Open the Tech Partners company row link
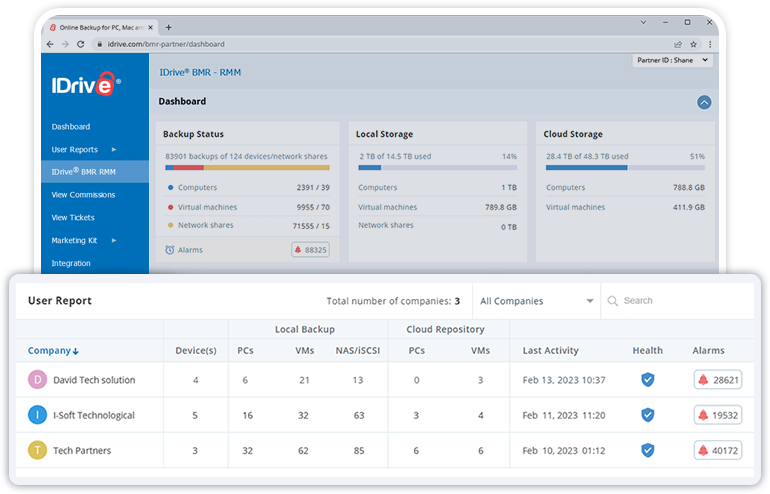 pos(82,450)
